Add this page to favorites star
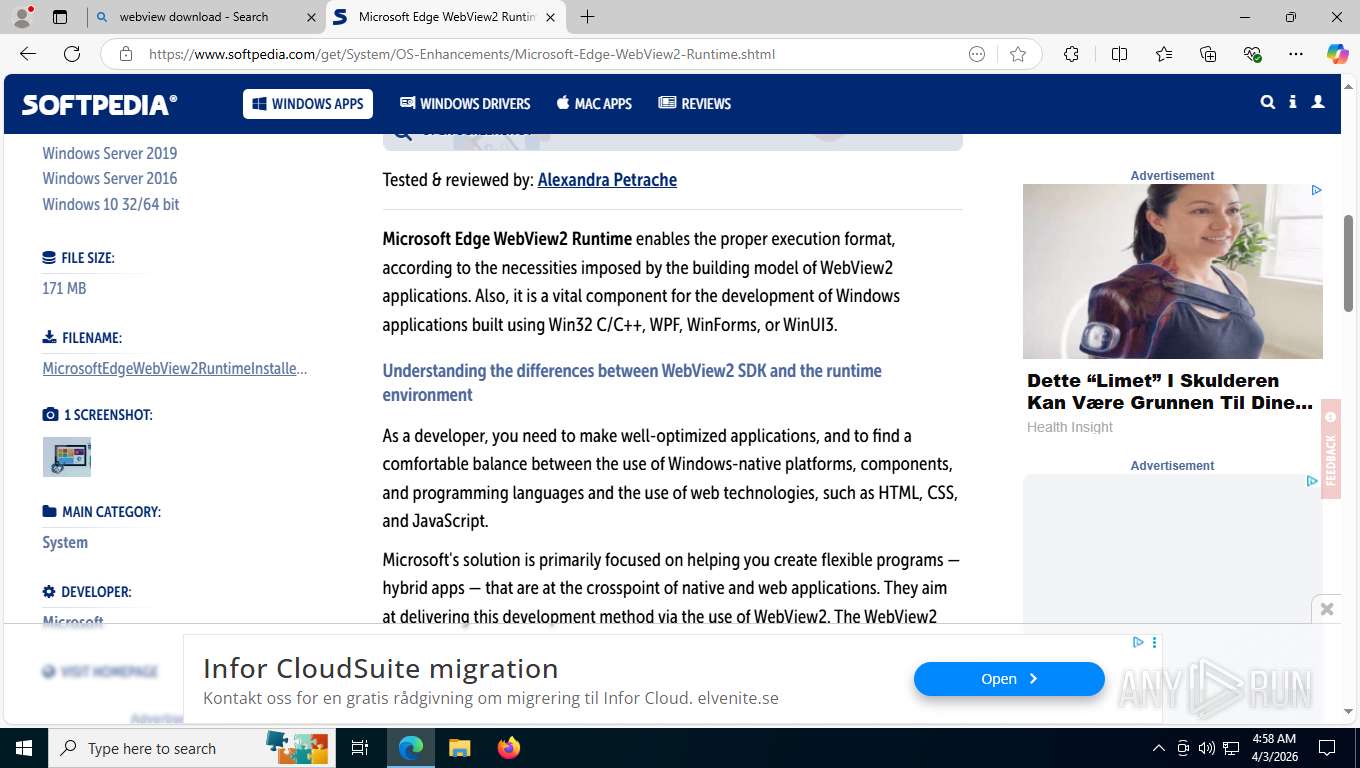1360x768 pixels. pyautogui.click(x=1018, y=54)
